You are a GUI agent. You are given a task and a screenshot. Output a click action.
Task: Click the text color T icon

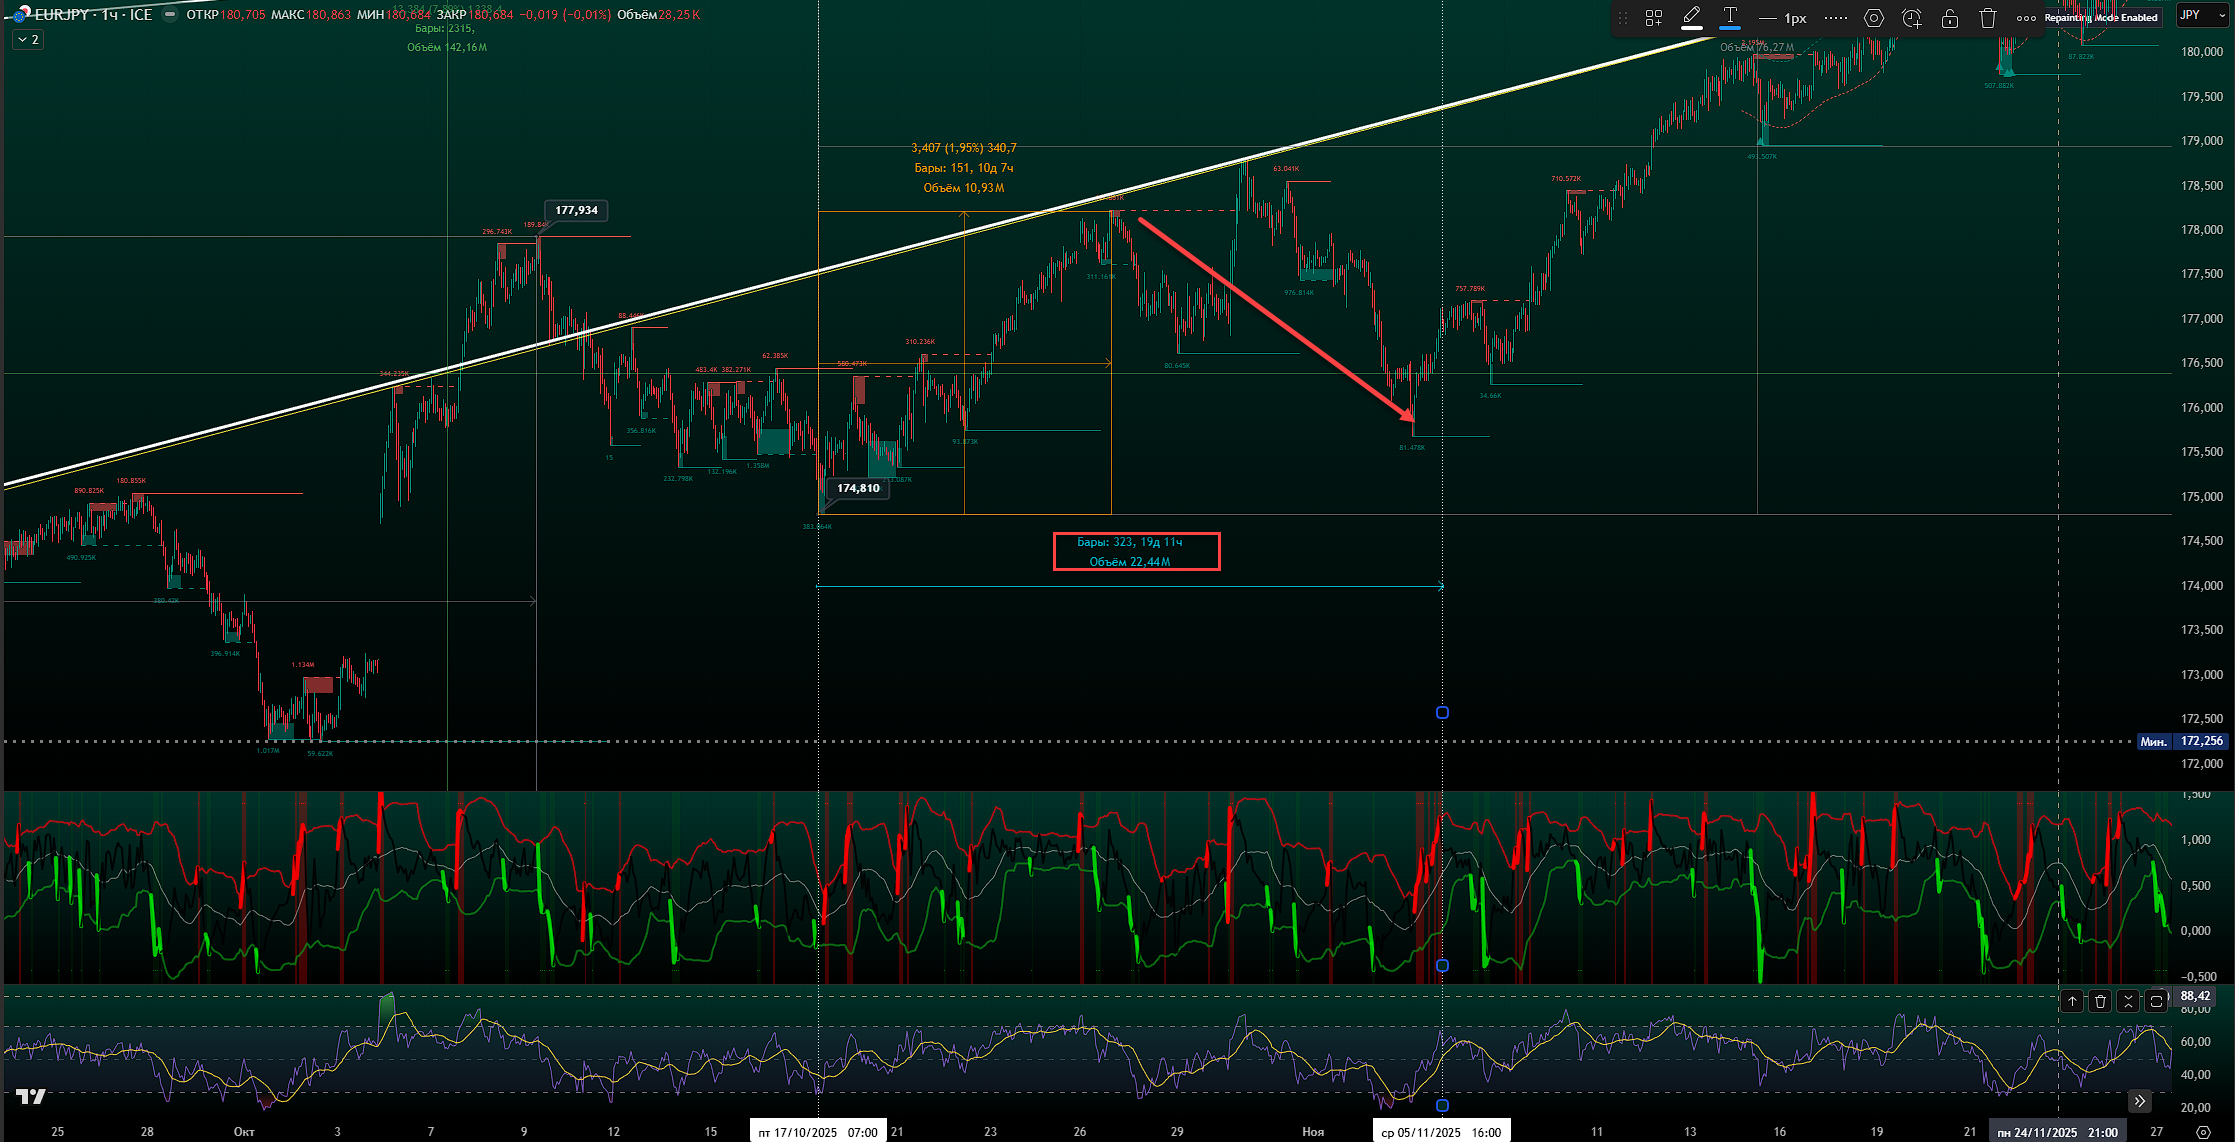[x=1730, y=17]
